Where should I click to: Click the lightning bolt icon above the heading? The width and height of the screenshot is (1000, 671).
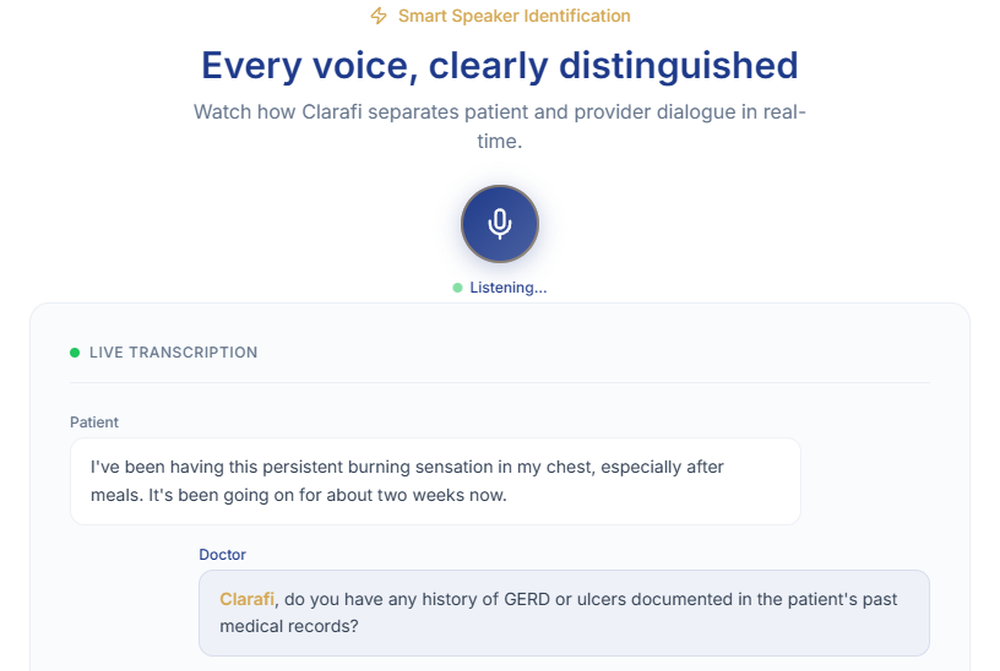pos(379,16)
